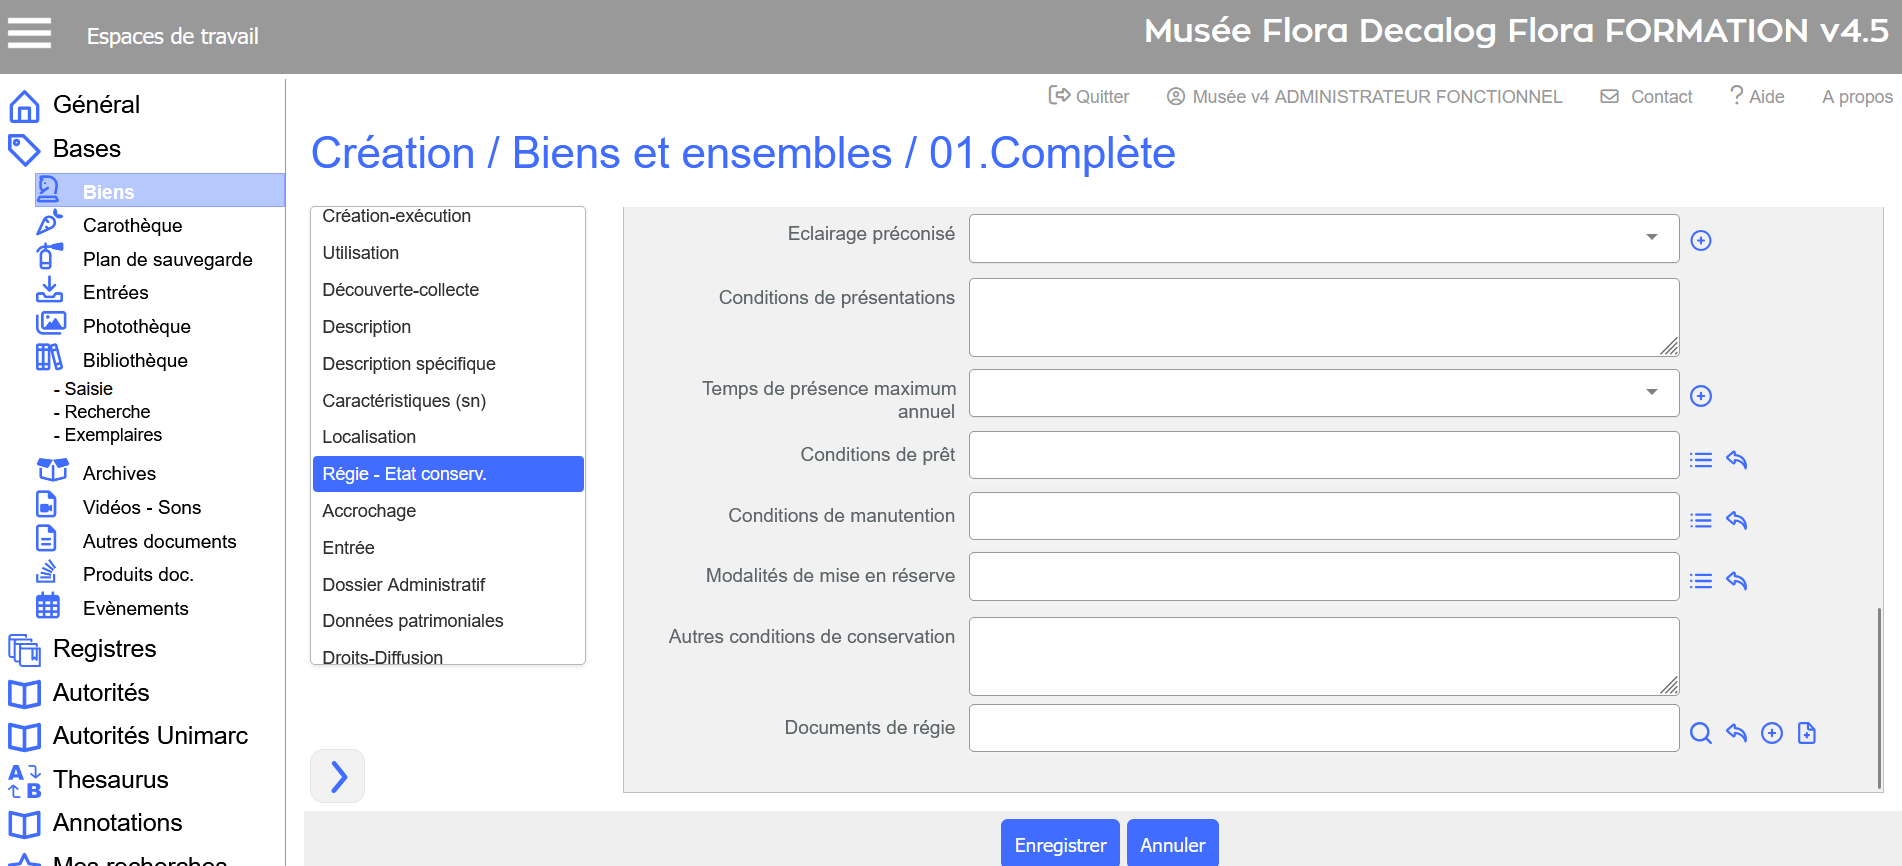Select the Accrochage section tab
Image resolution: width=1902 pixels, height=866 pixels.
click(369, 511)
